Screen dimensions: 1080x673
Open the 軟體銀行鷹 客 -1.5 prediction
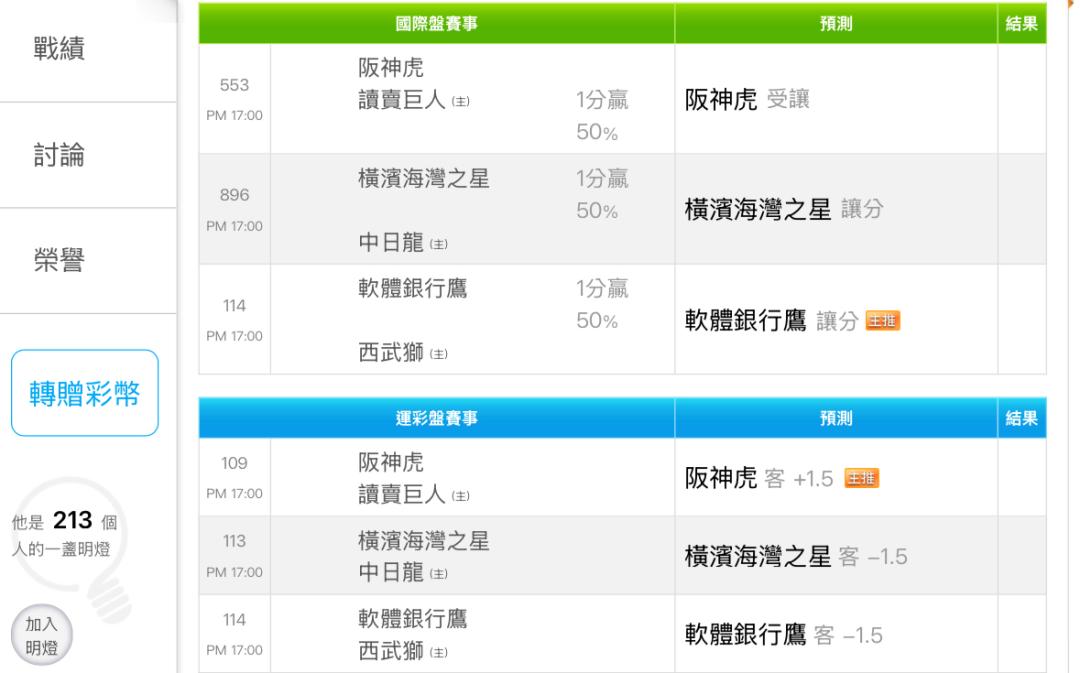click(x=783, y=635)
